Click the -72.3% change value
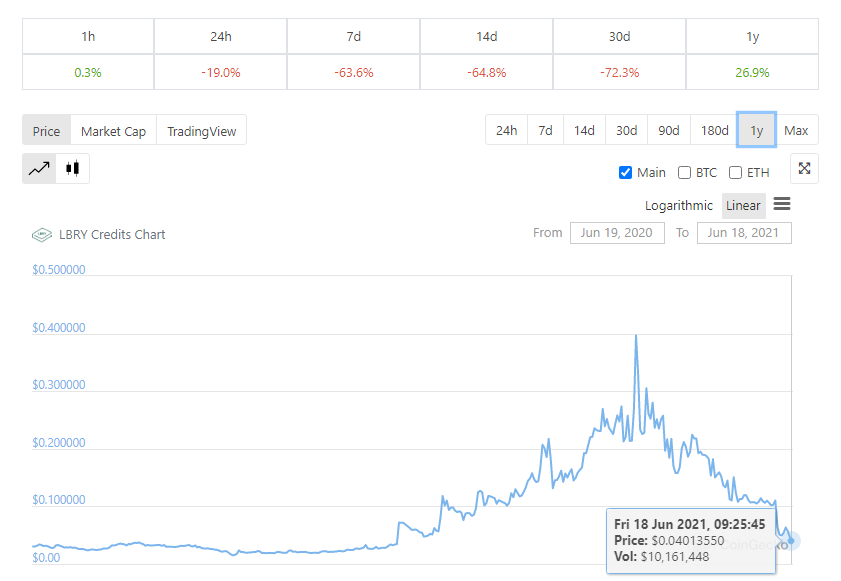The height and width of the screenshot is (581, 841). click(x=619, y=72)
